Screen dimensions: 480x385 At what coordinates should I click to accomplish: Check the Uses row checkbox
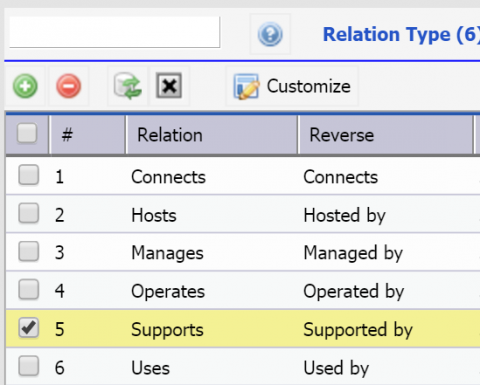click(x=29, y=366)
